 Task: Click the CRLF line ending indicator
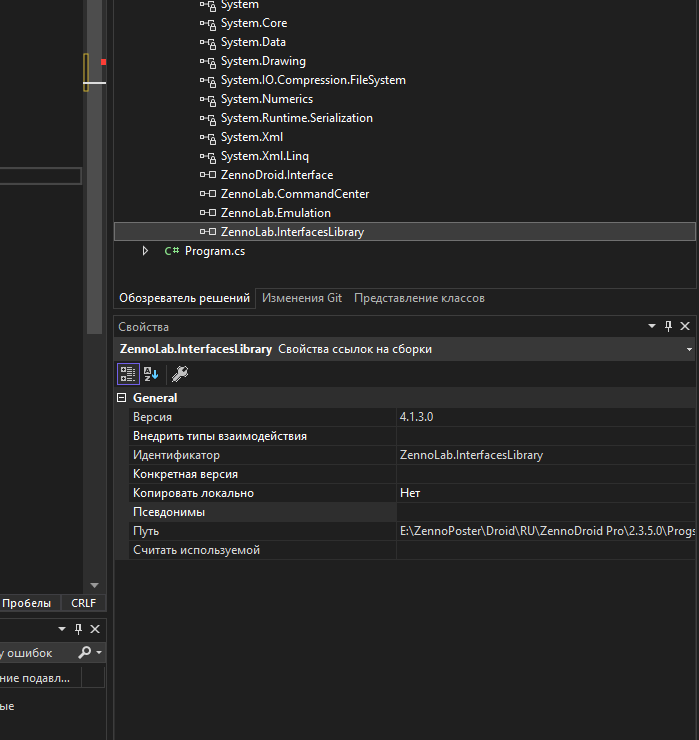[x=82, y=603]
